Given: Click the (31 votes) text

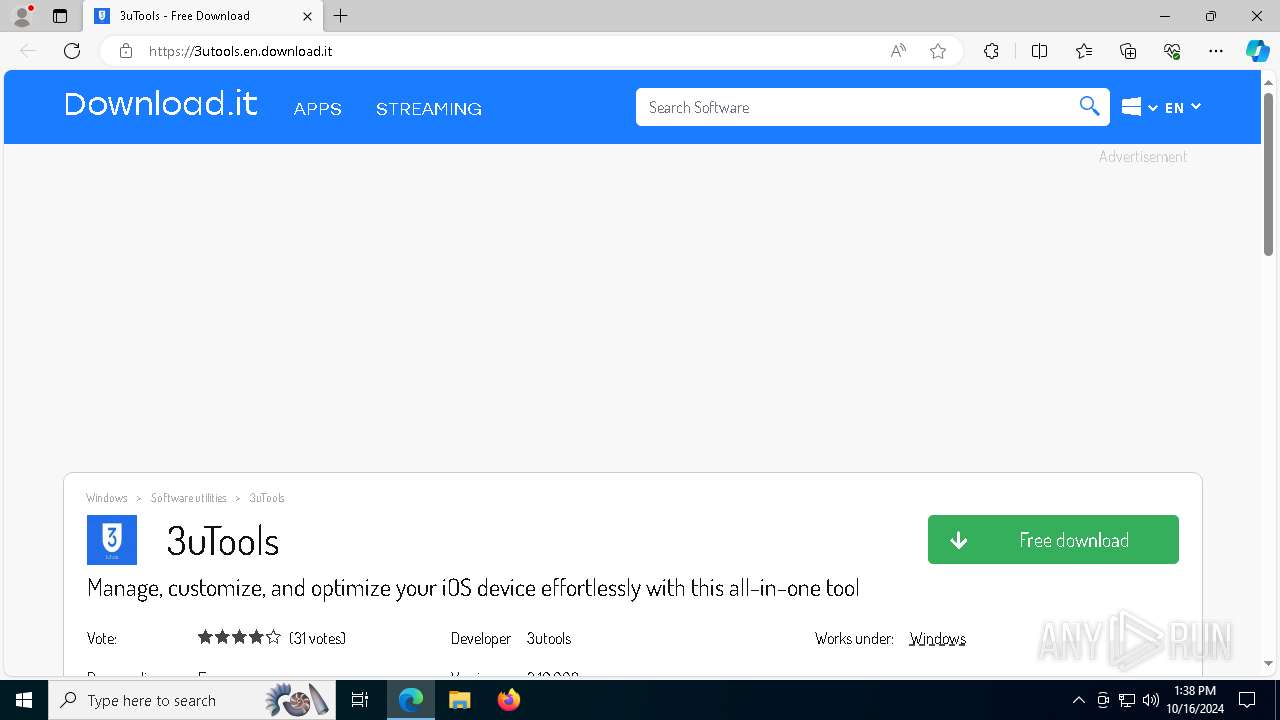Looking at the screenshot, I should click(317, 638).
